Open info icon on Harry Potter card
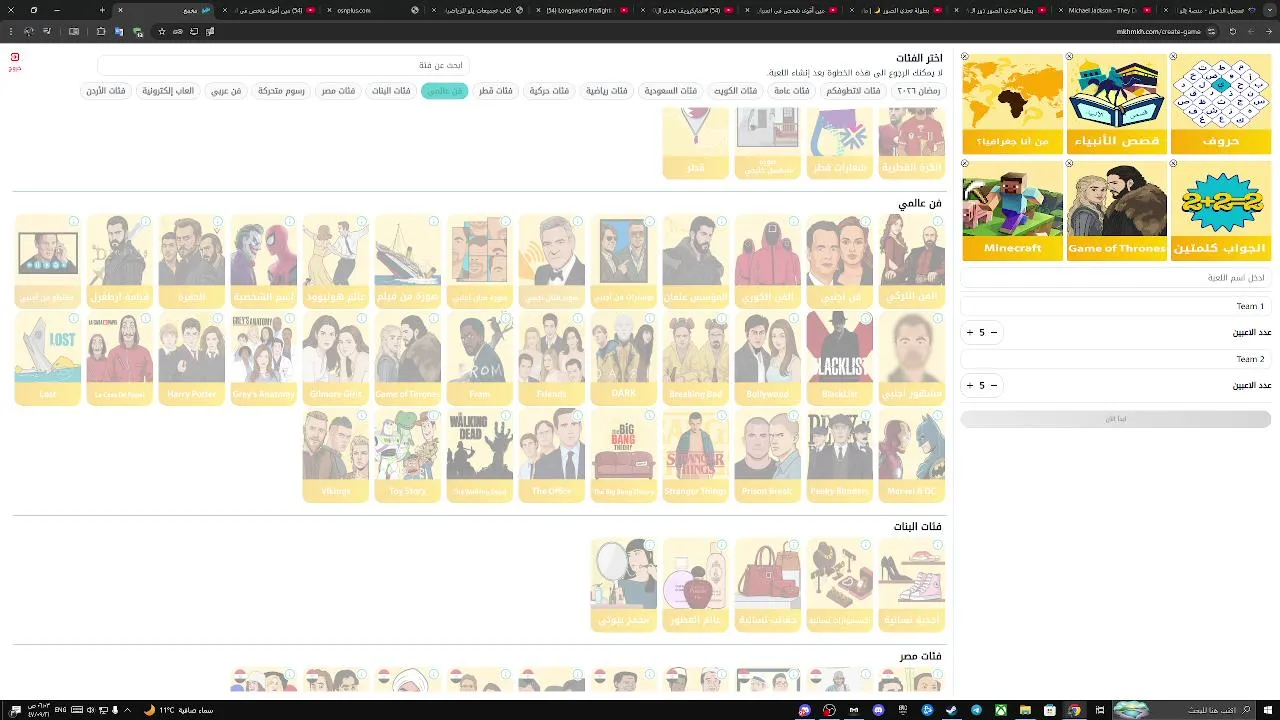The height and width of the screenshot is (720, 1280). tap(217, 319)
